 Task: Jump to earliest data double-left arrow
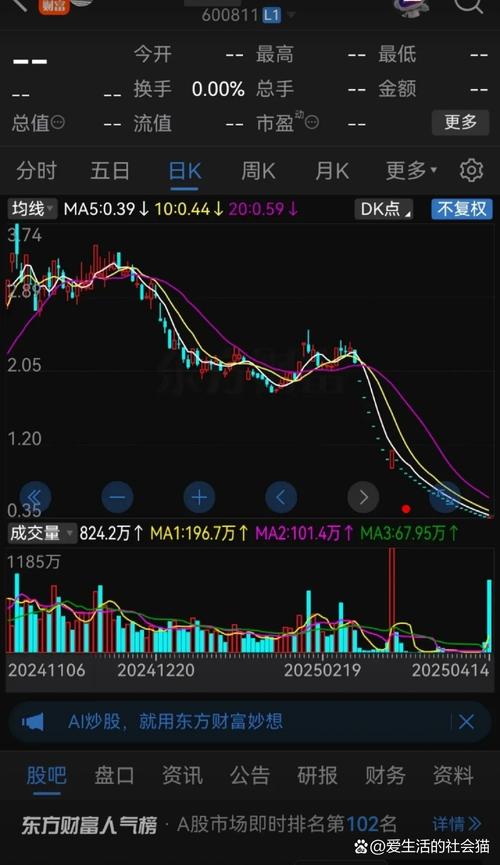(35, 497)
